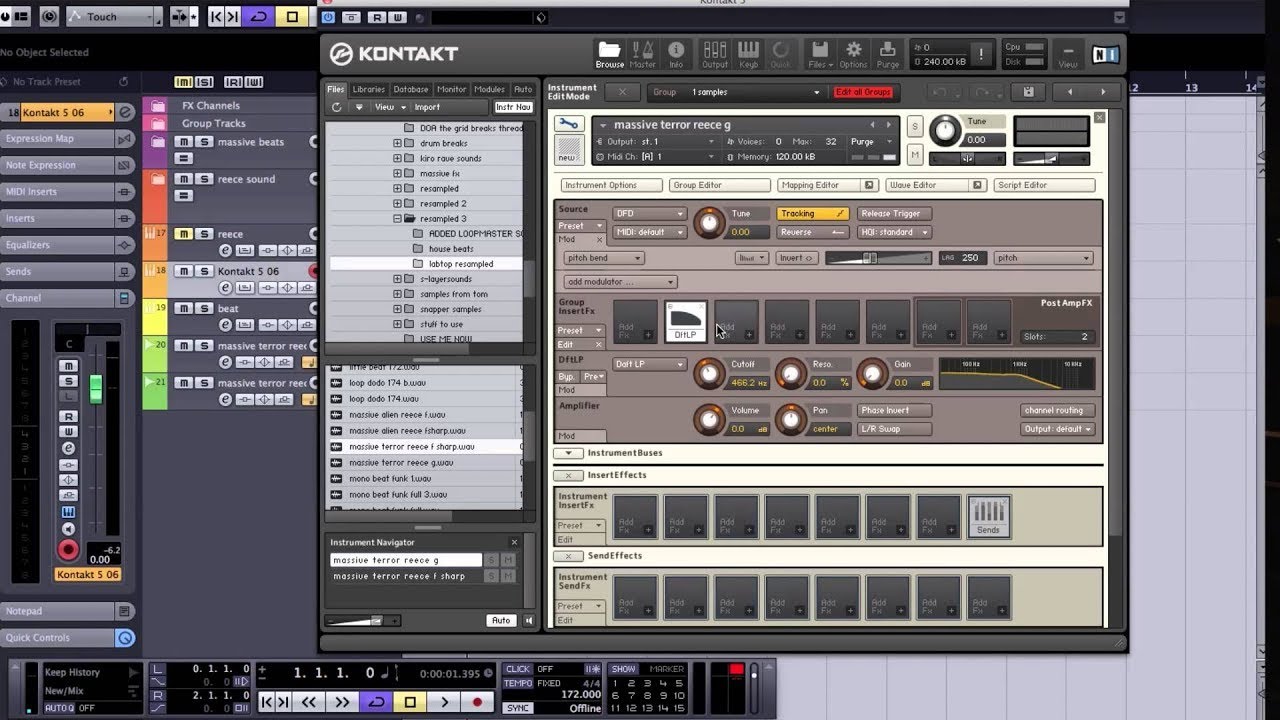Switch to the Libraries tab

pos(368,89)
